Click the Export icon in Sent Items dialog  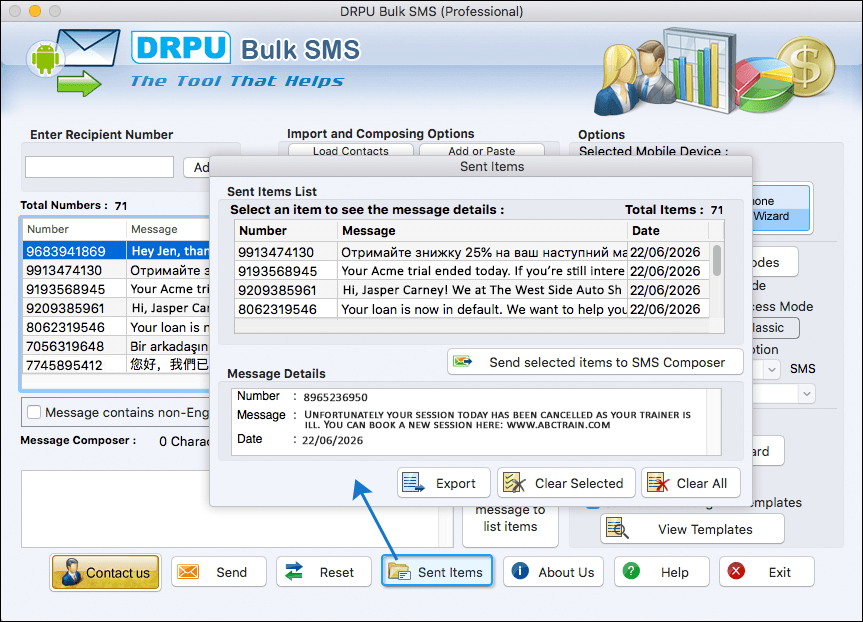pos(413,483)
